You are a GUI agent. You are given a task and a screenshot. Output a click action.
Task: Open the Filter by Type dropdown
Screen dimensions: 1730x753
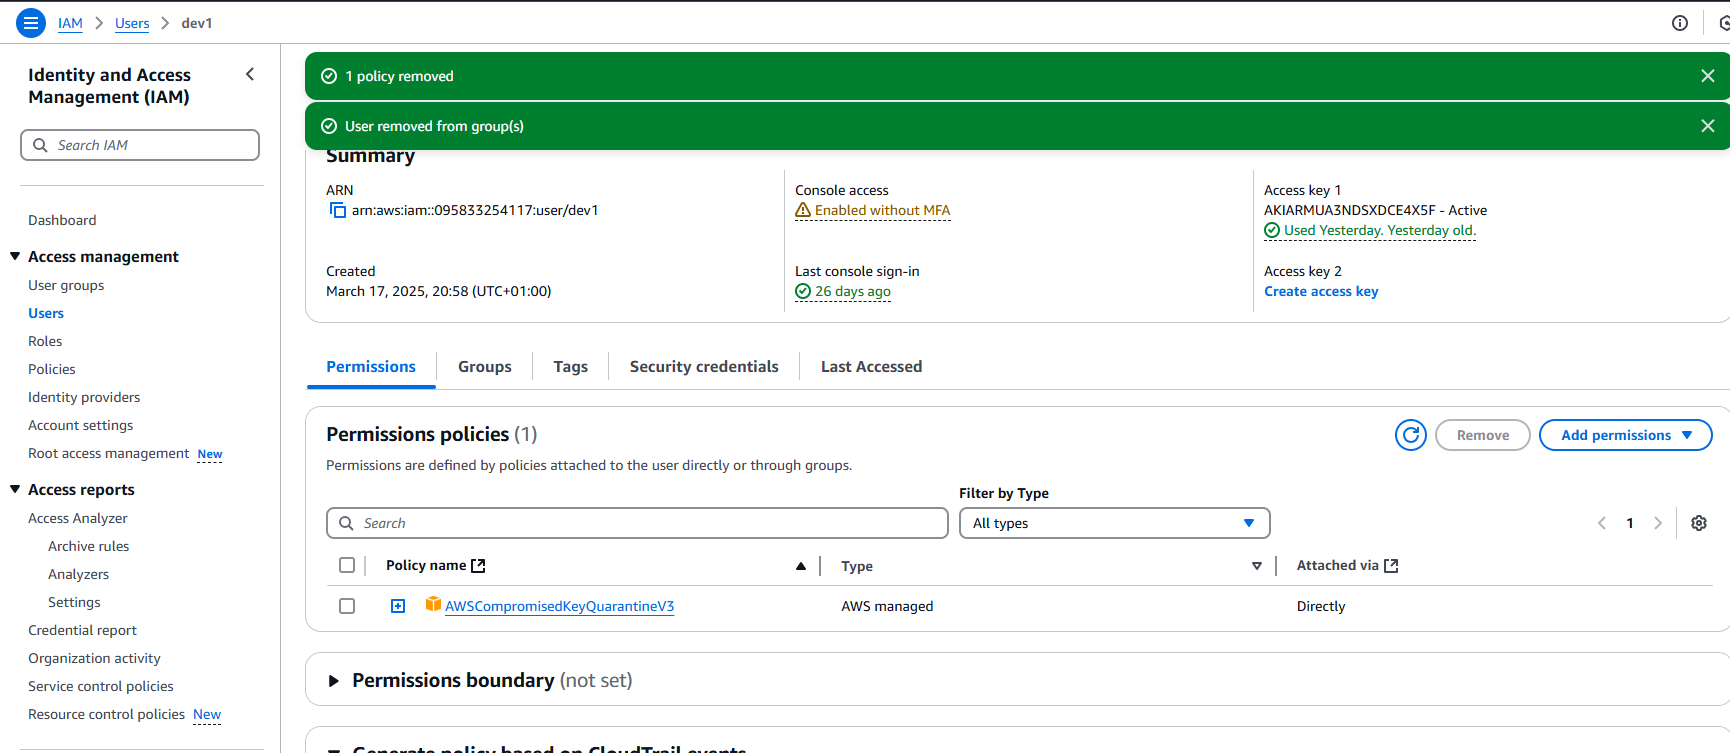tap(1115, 523)
